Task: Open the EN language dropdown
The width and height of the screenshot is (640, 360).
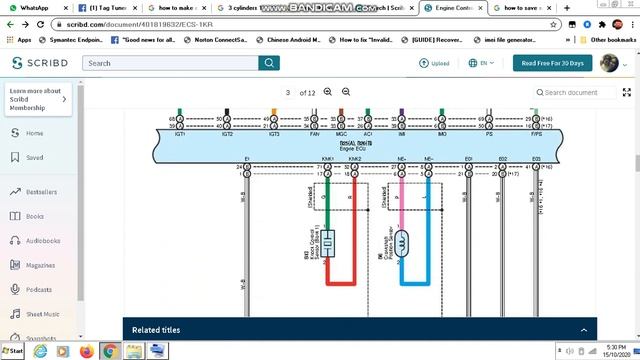Action: coord(482,63)
